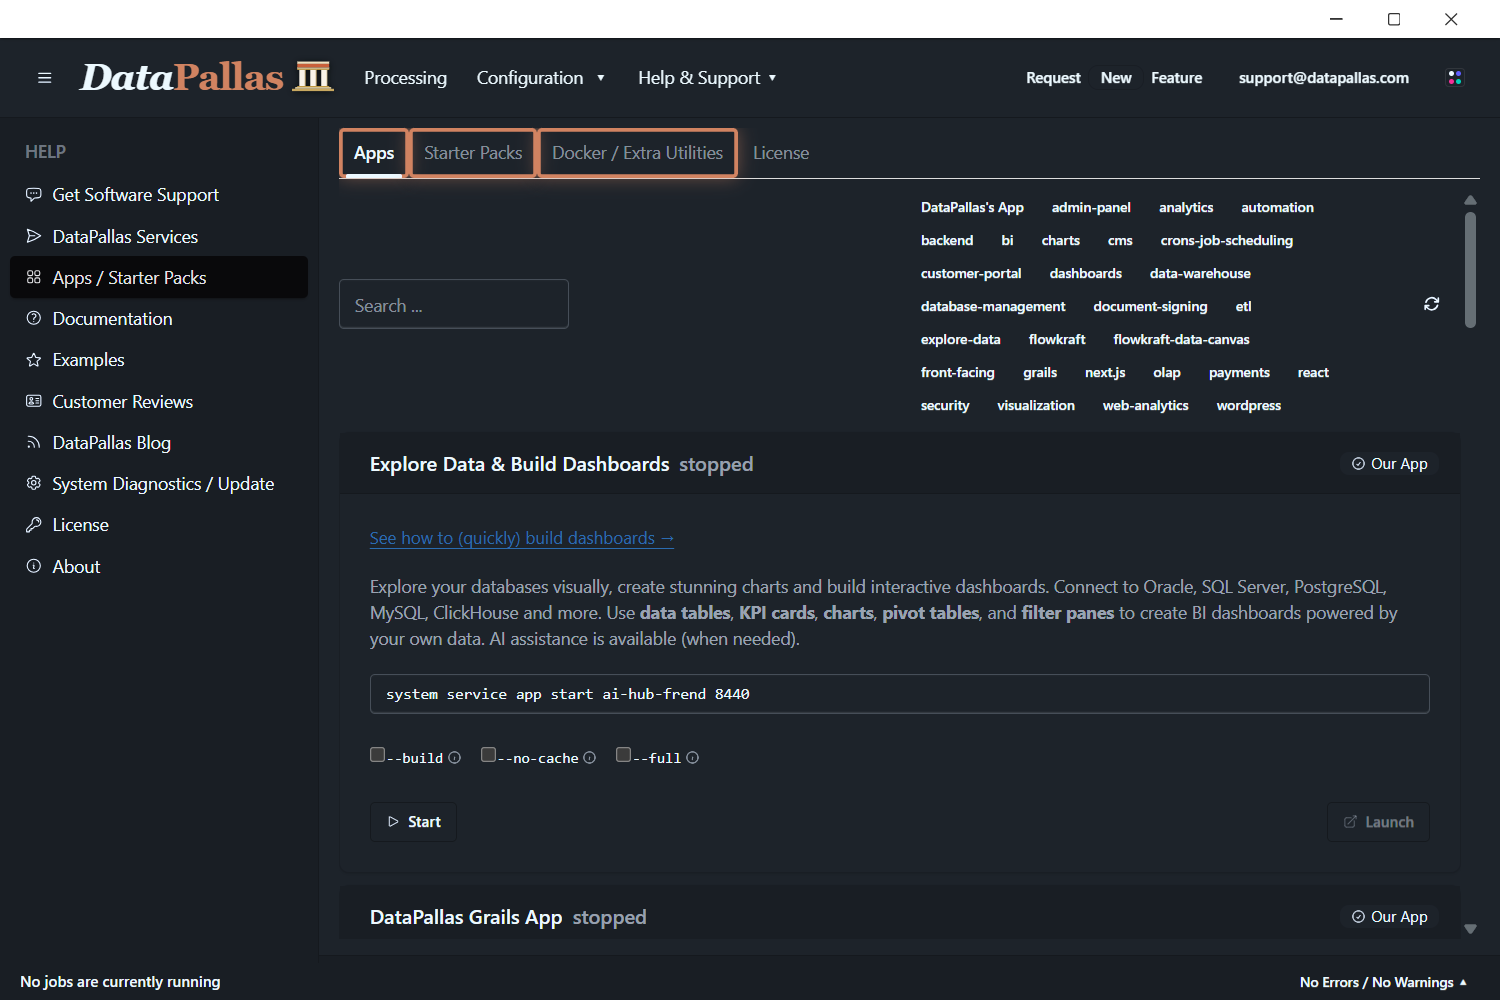The height and width of the screenshot is (1000, 1500).
Task: Filter by the olap tag
Action: [x=1166, y=372]
